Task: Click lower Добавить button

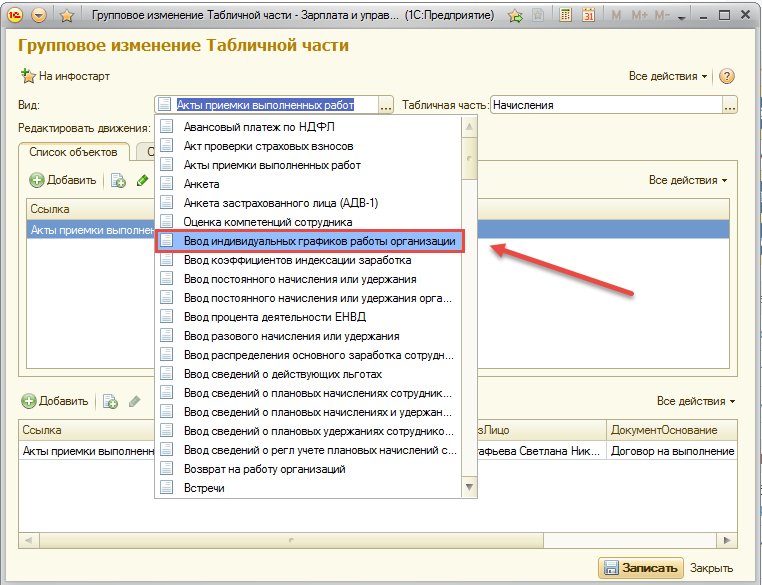Action: point(55,401)
